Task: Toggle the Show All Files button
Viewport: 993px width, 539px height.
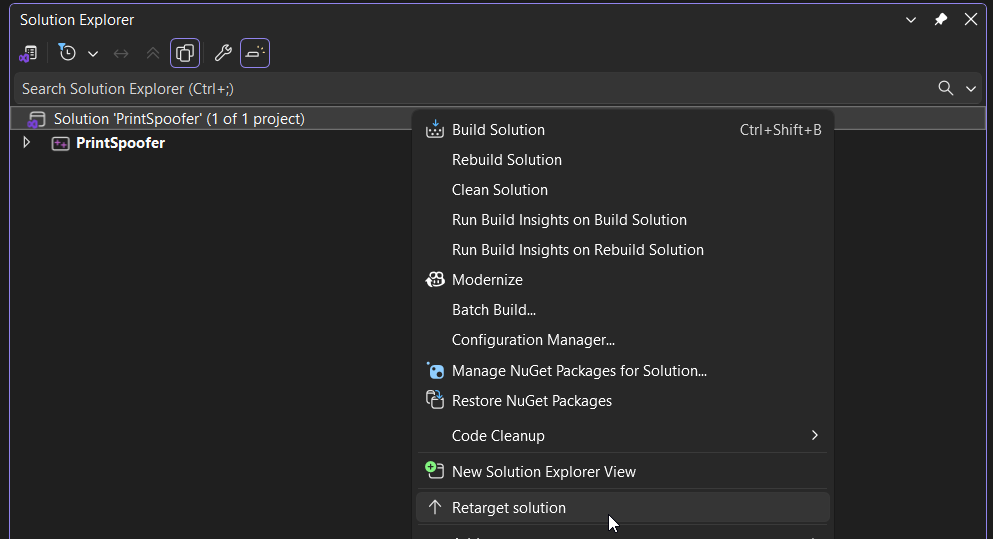Action: 185,53
